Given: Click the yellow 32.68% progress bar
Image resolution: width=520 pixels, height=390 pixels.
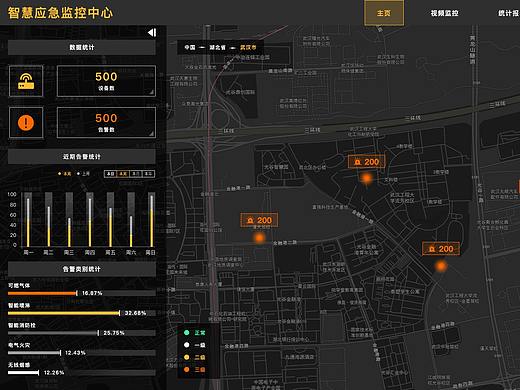Looking at the screenshot, I should tap(82, 313).
